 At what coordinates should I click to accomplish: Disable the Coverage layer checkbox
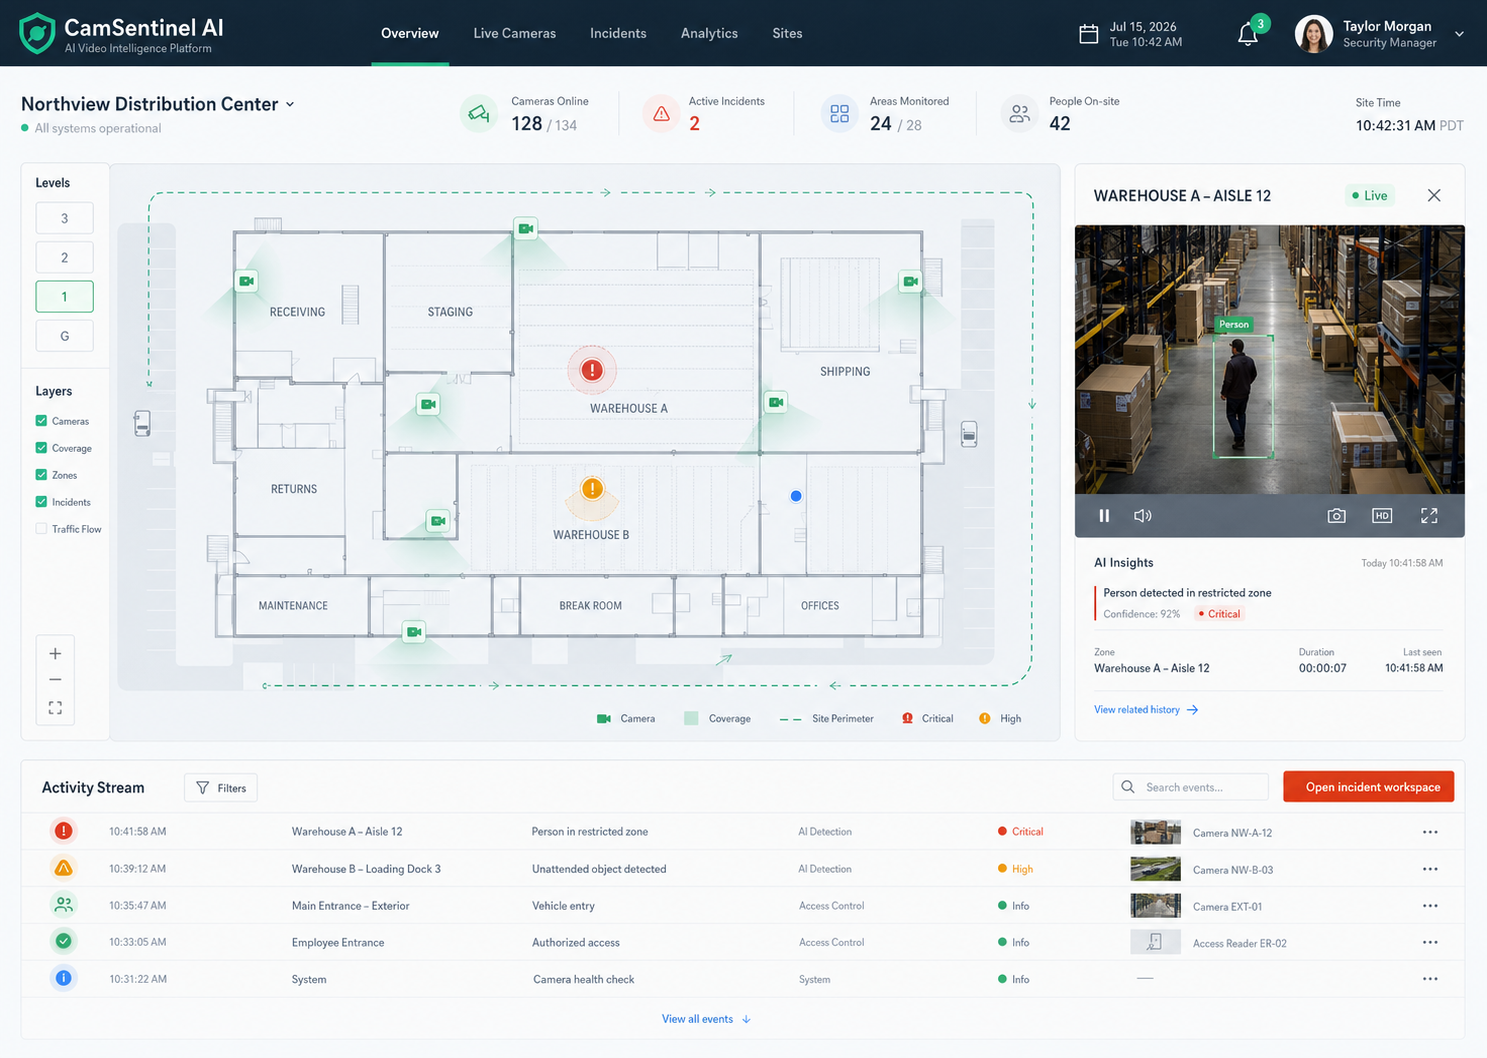coord(41,448)
